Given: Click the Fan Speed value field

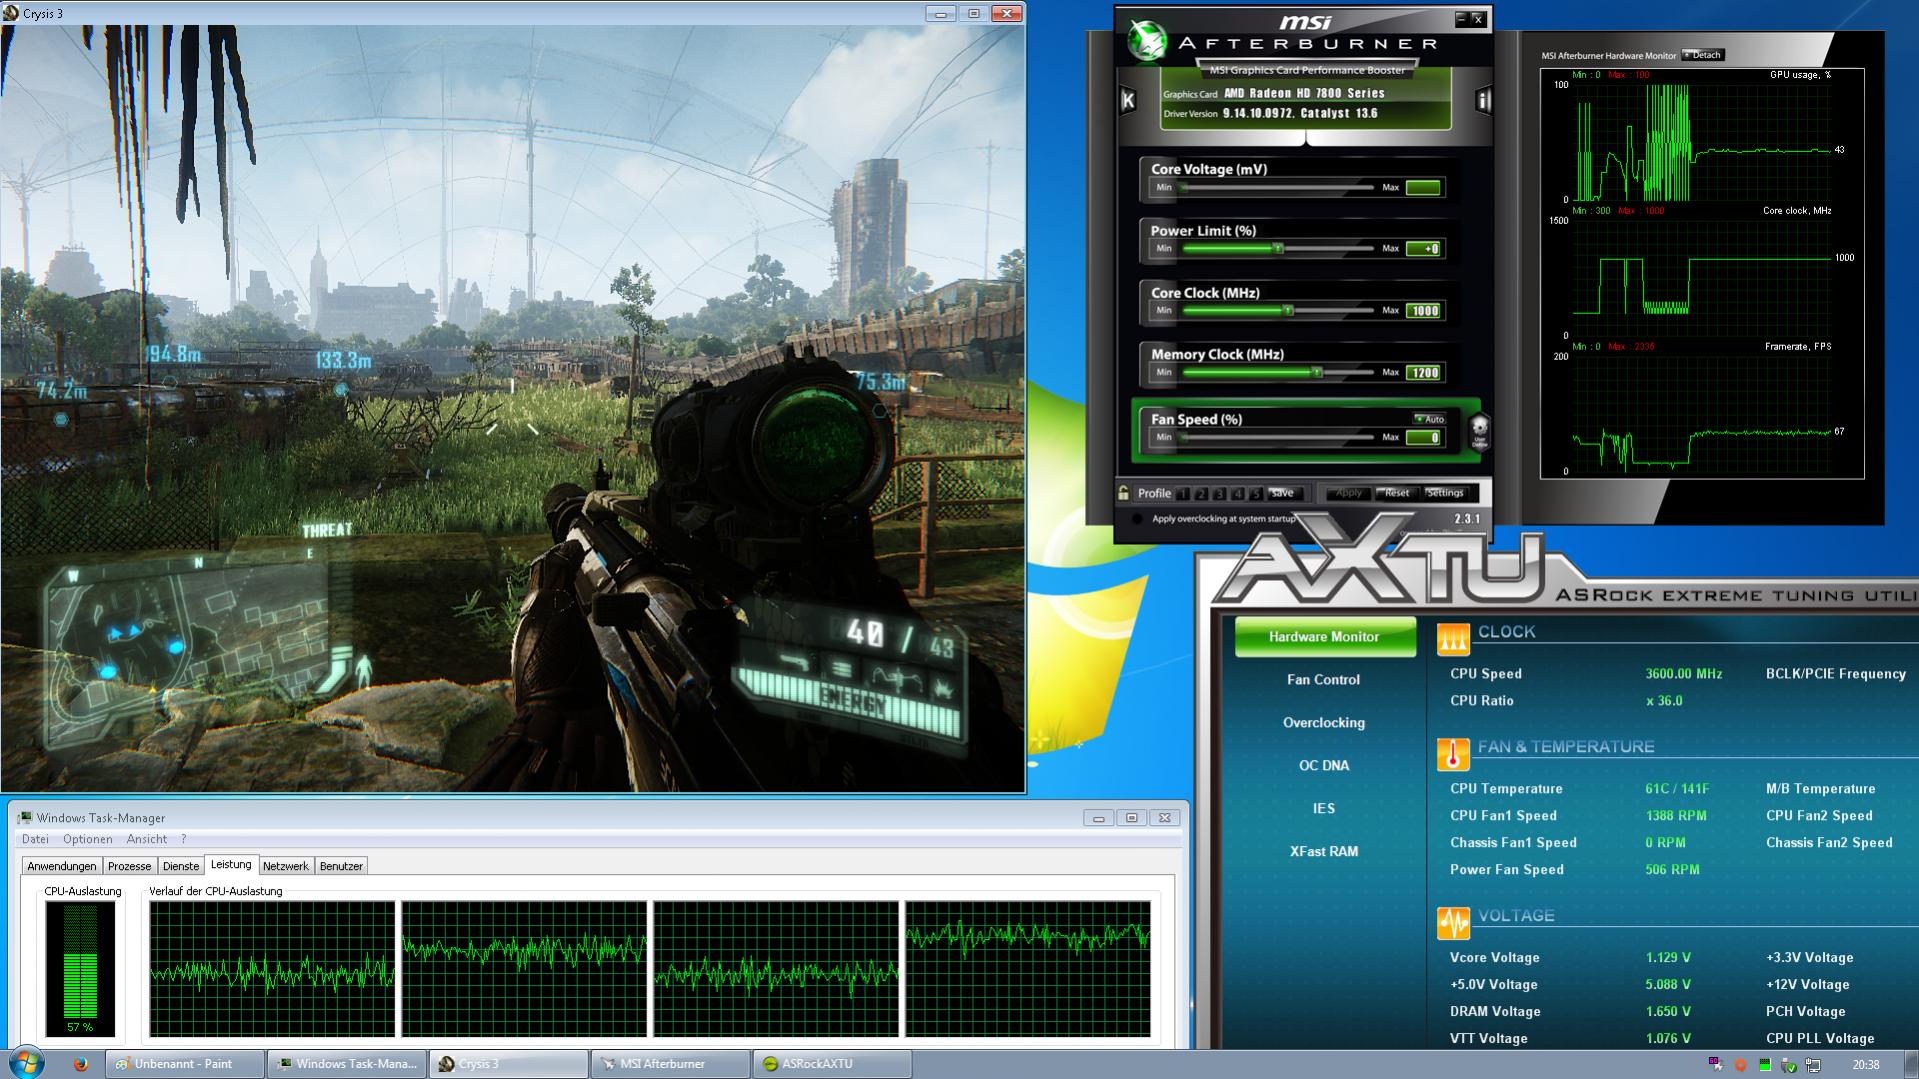Looking at the screenshot, I should 1423,438.
